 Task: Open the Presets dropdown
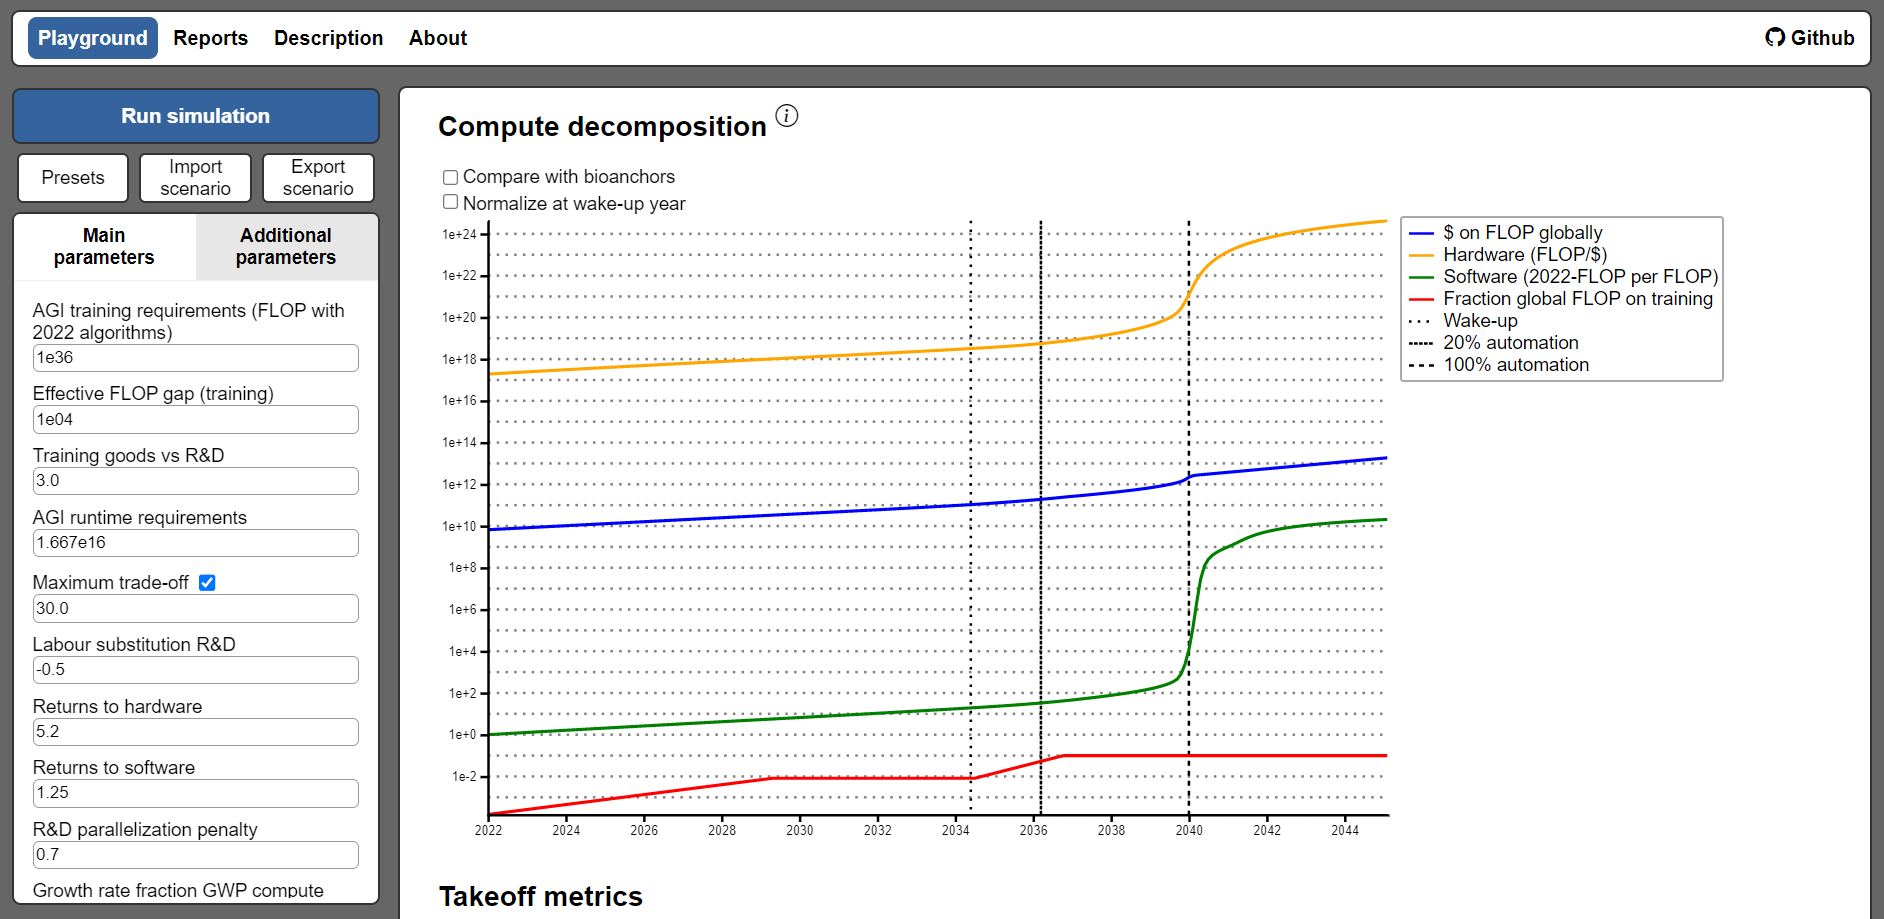point(73,178)
